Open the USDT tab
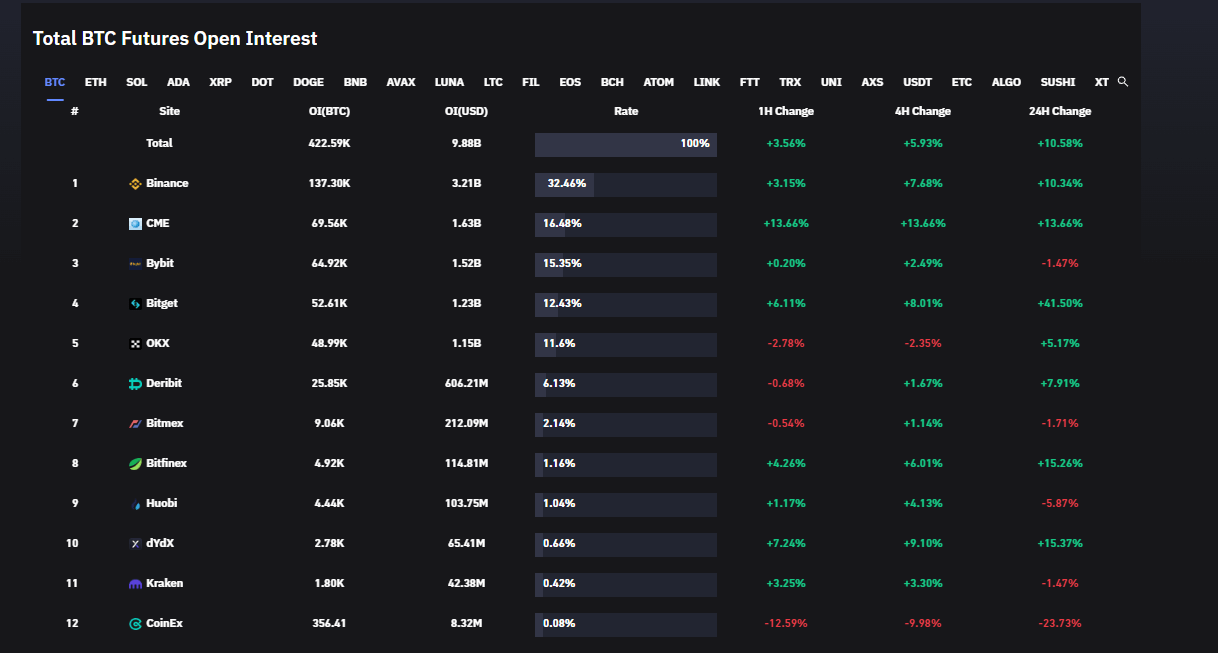Image resolution: width=1218 pixels, height=653 pixels. 917,81
